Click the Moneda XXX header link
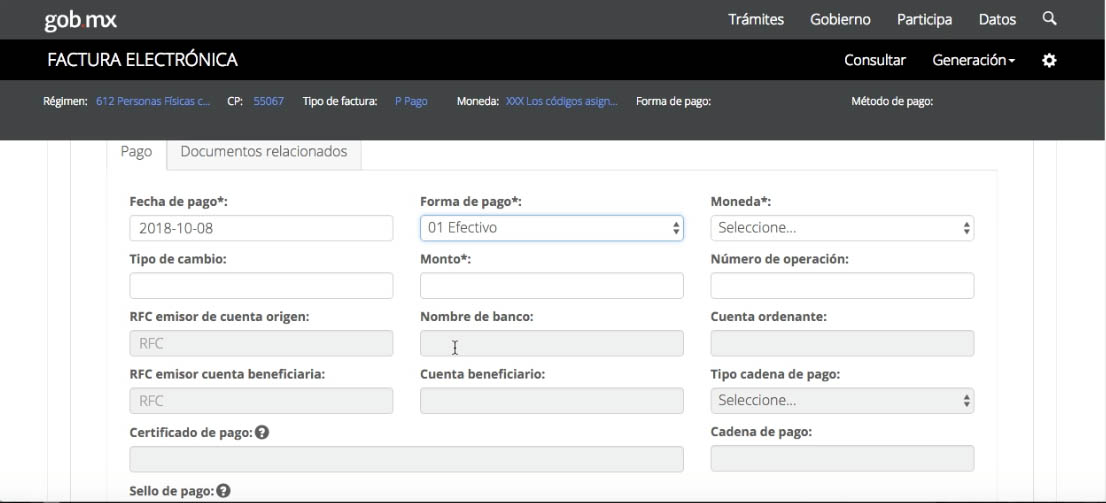The height and width of the screenshot is (503, 1106). 561,102
